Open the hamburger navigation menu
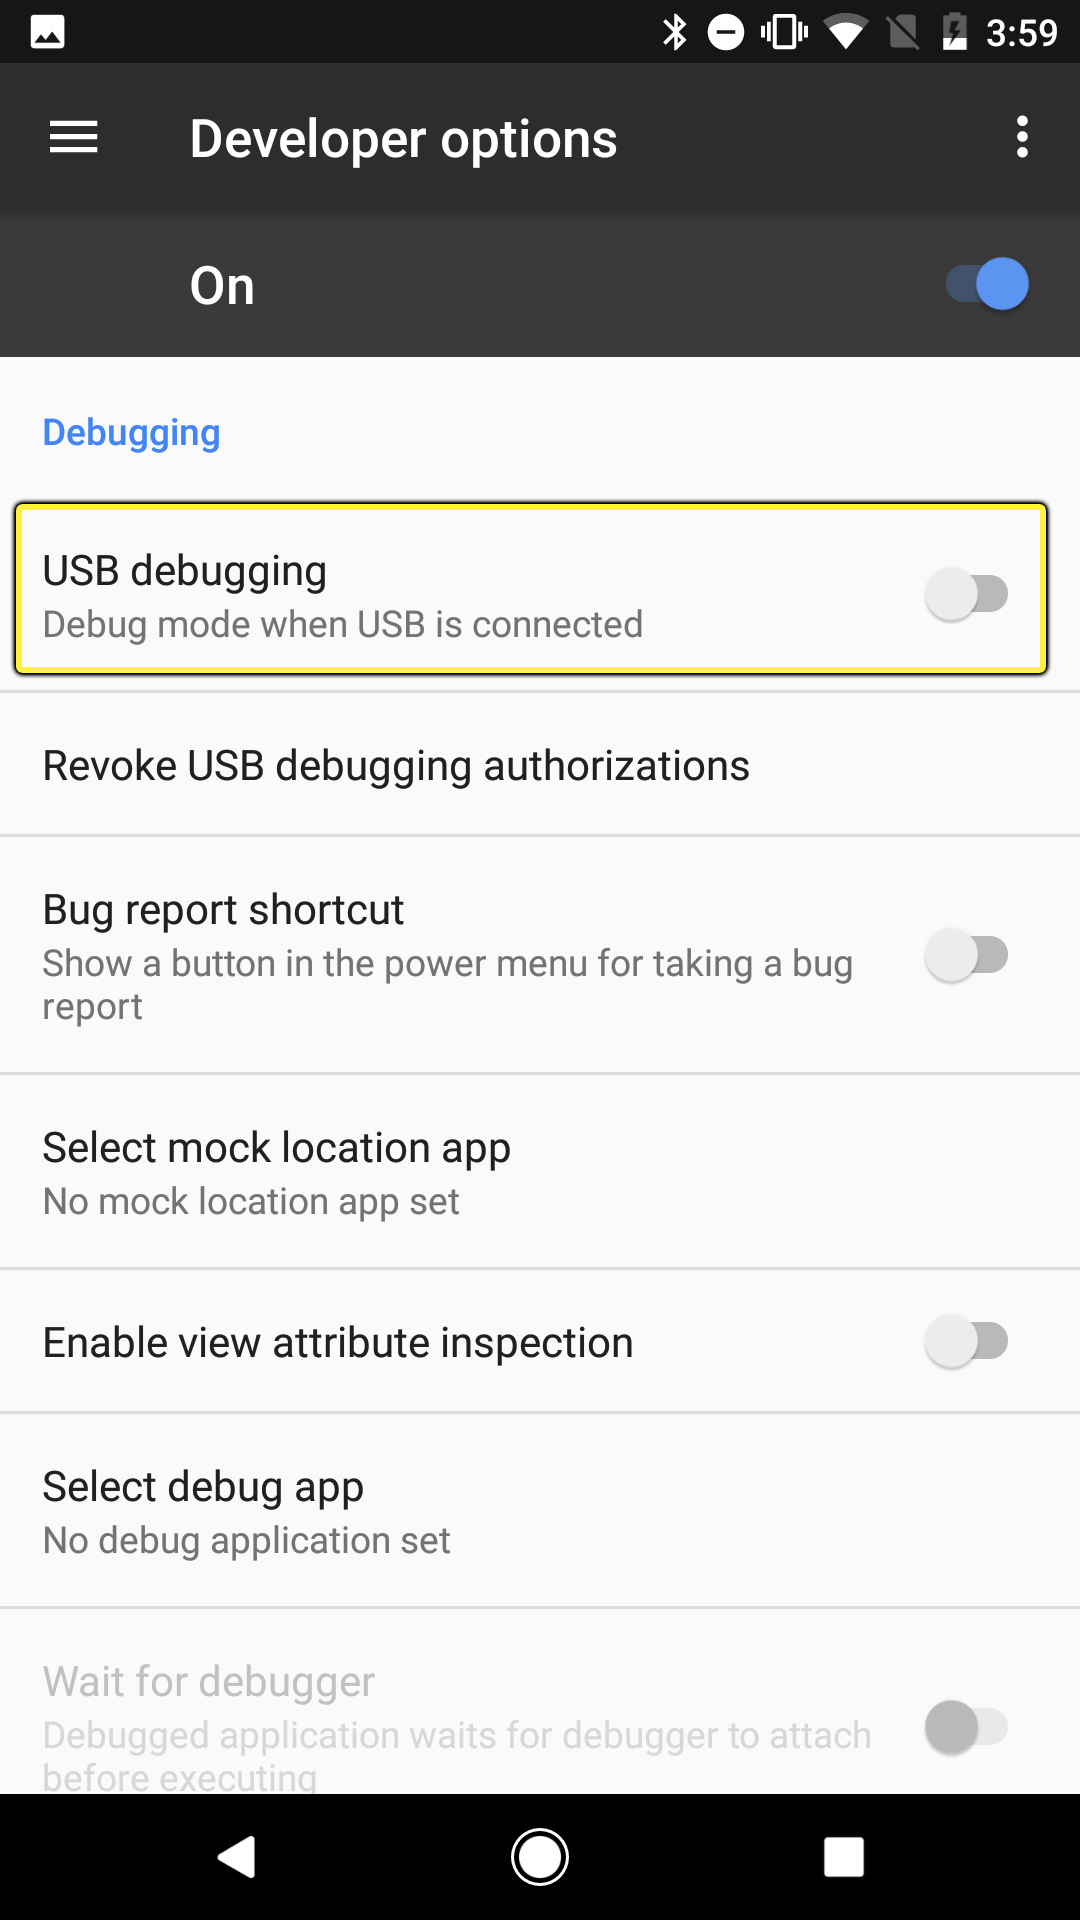The width and height of the screenshot is (1080, 1920). [x=74, y=137]
